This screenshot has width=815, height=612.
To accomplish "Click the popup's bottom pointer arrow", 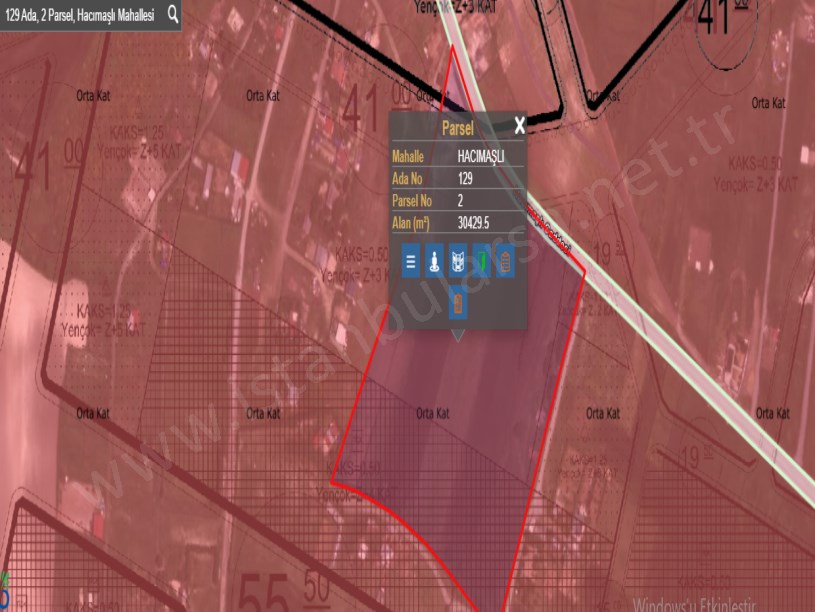I will (x=458, y=336).
